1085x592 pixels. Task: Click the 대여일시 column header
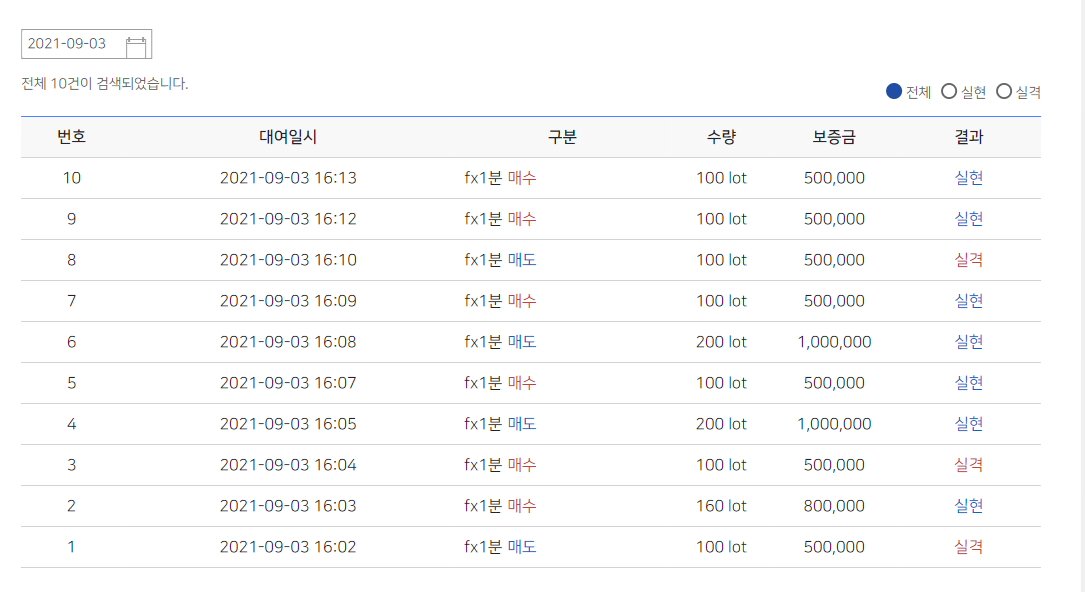point(288,137)
